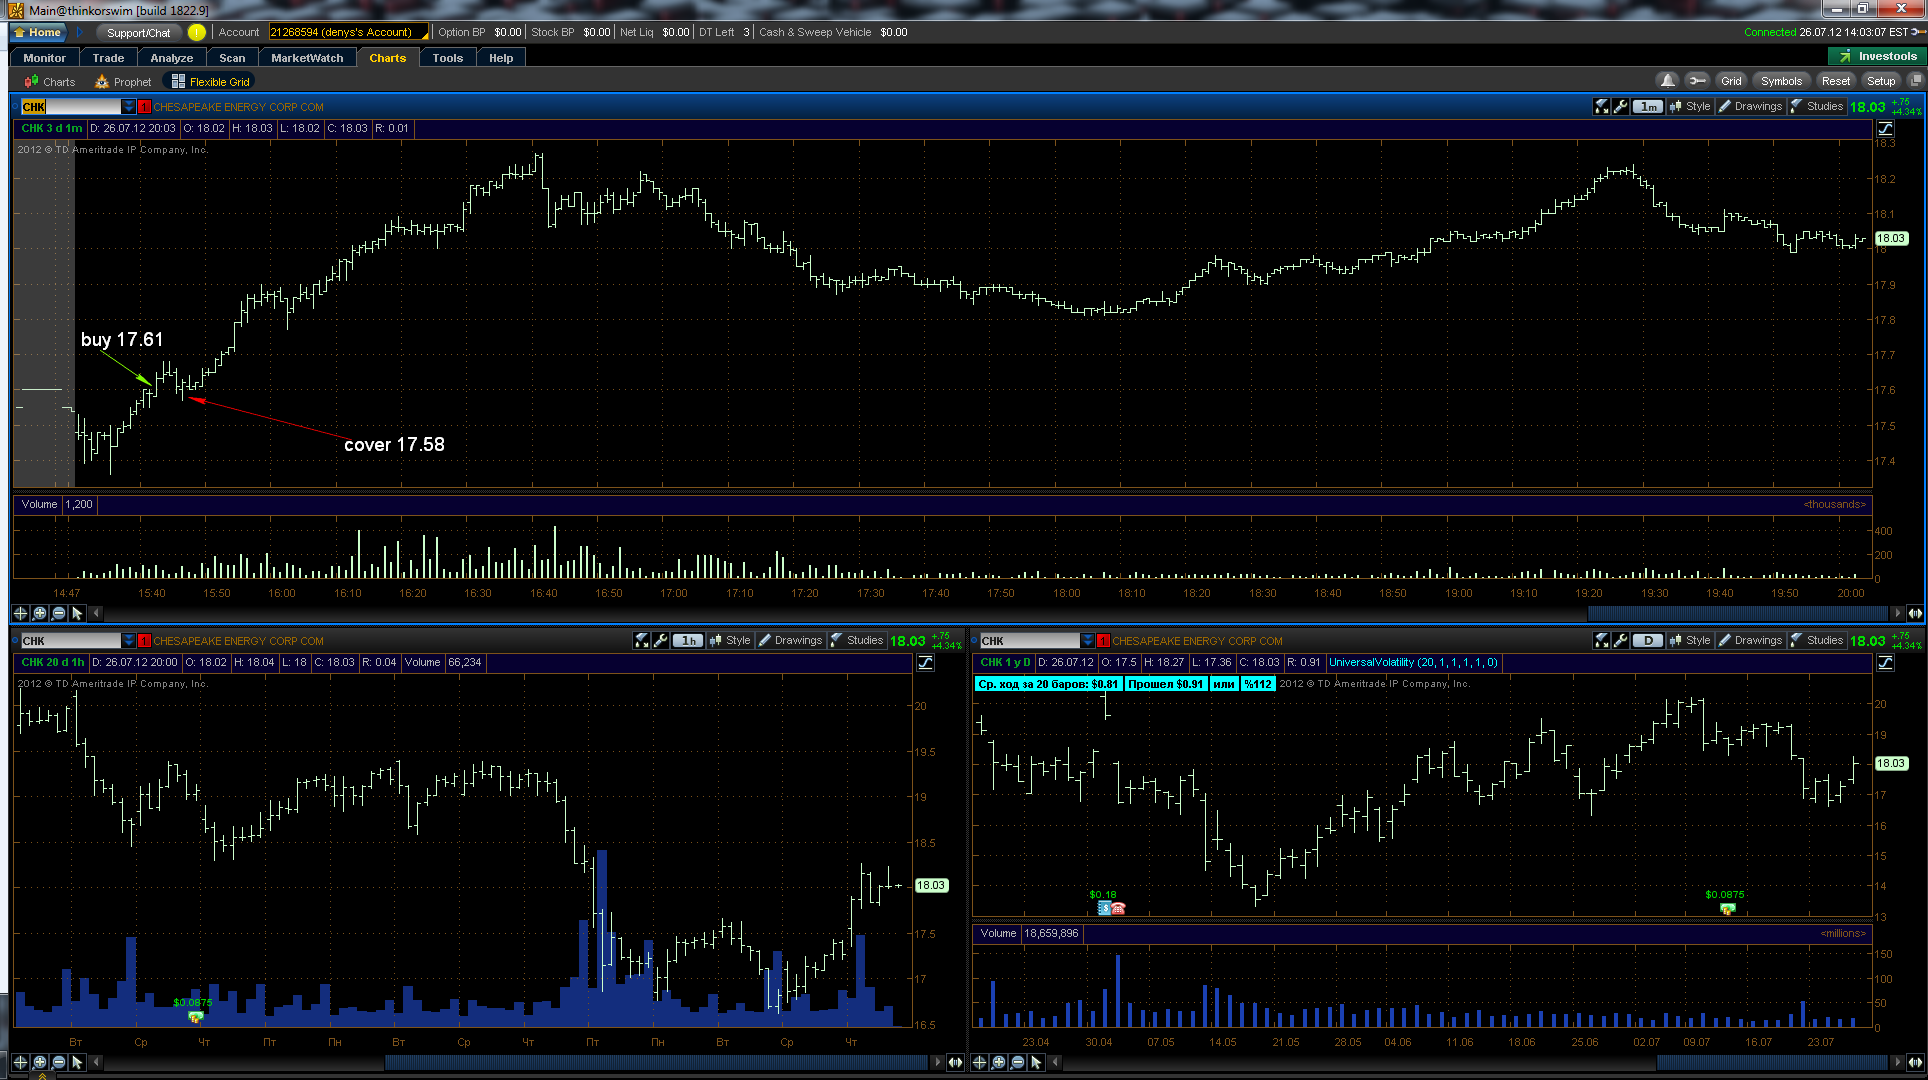Select pointer cursor tool under top chart
The height and width of the screenshot is (1080, 1928).
pyautogui.click(x=77, y=613)
